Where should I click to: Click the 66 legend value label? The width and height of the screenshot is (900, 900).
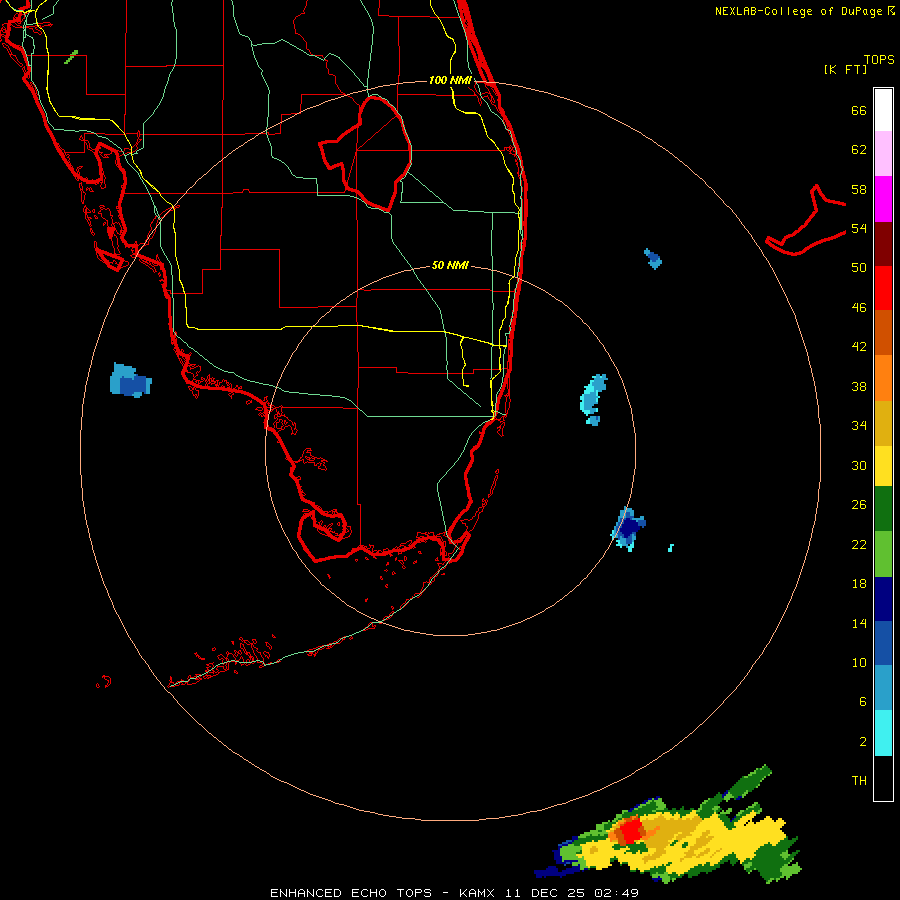pyautogui.click(x=859, y=111)
